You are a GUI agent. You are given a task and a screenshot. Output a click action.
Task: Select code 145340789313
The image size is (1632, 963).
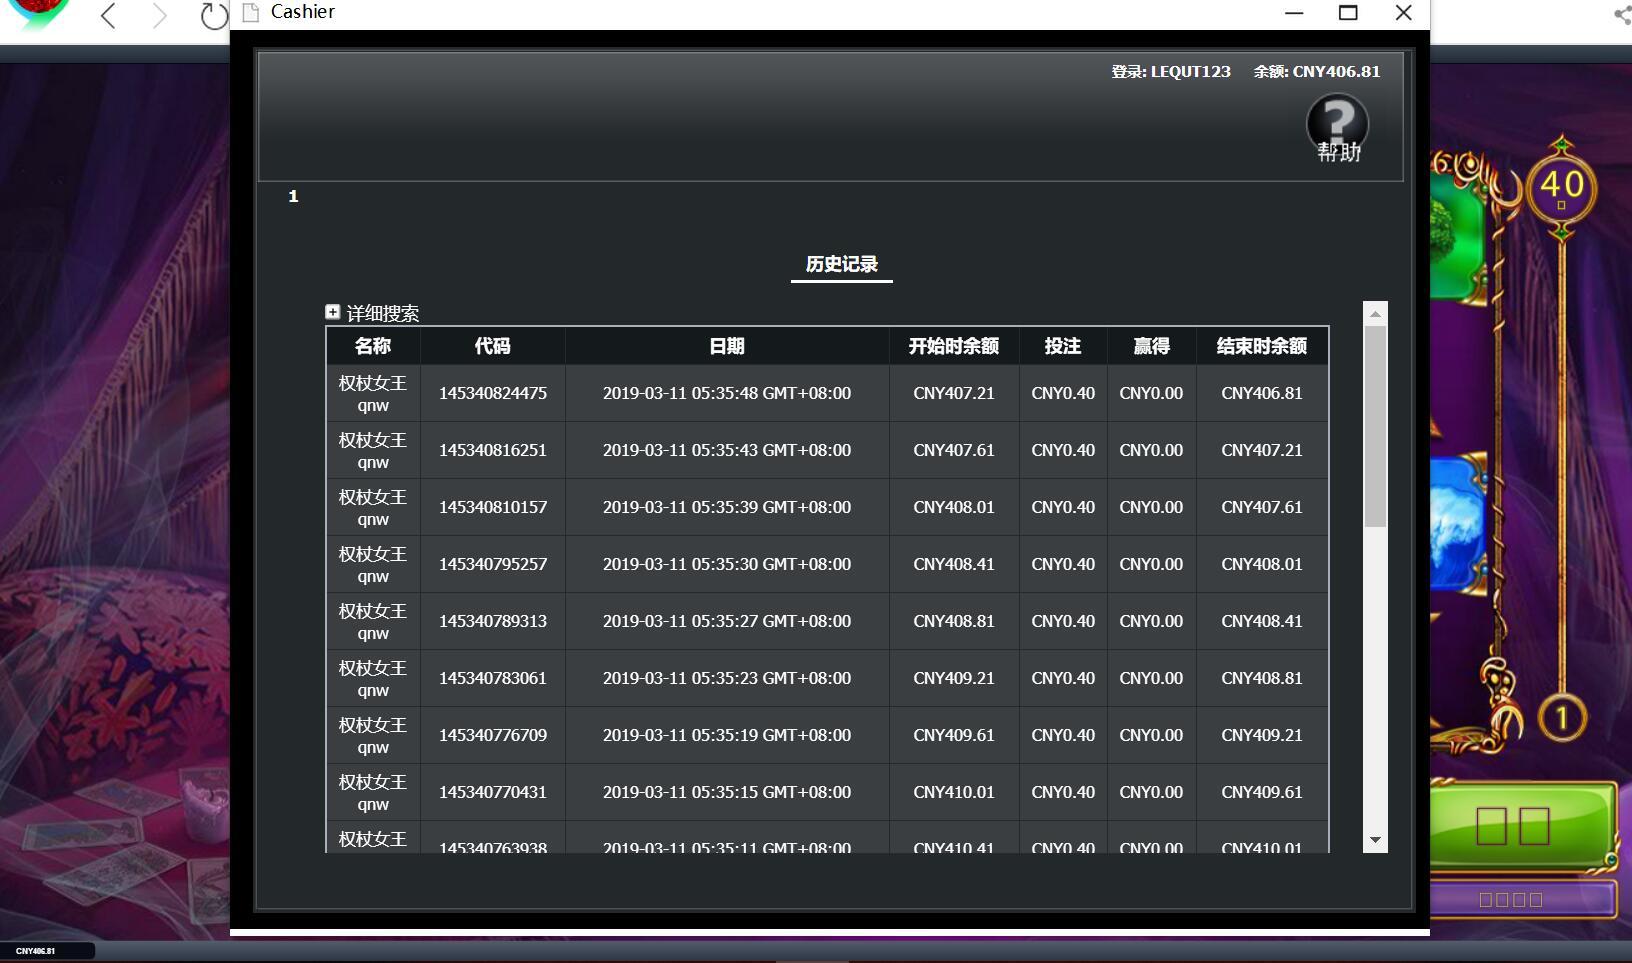(x=493, y=621)
